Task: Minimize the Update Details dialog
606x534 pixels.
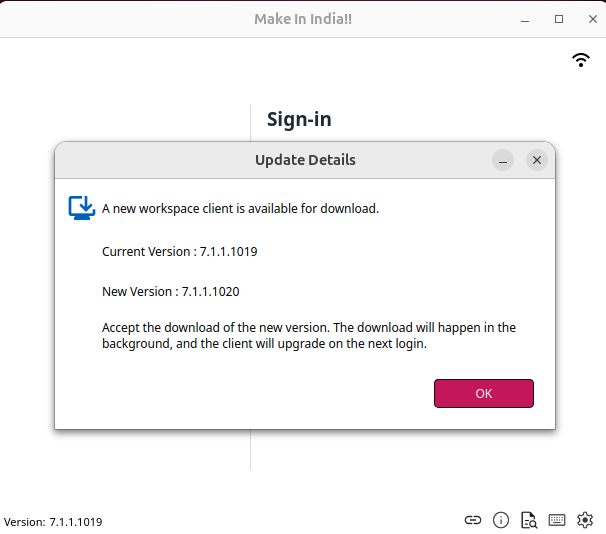Action: tap(504, 160)
